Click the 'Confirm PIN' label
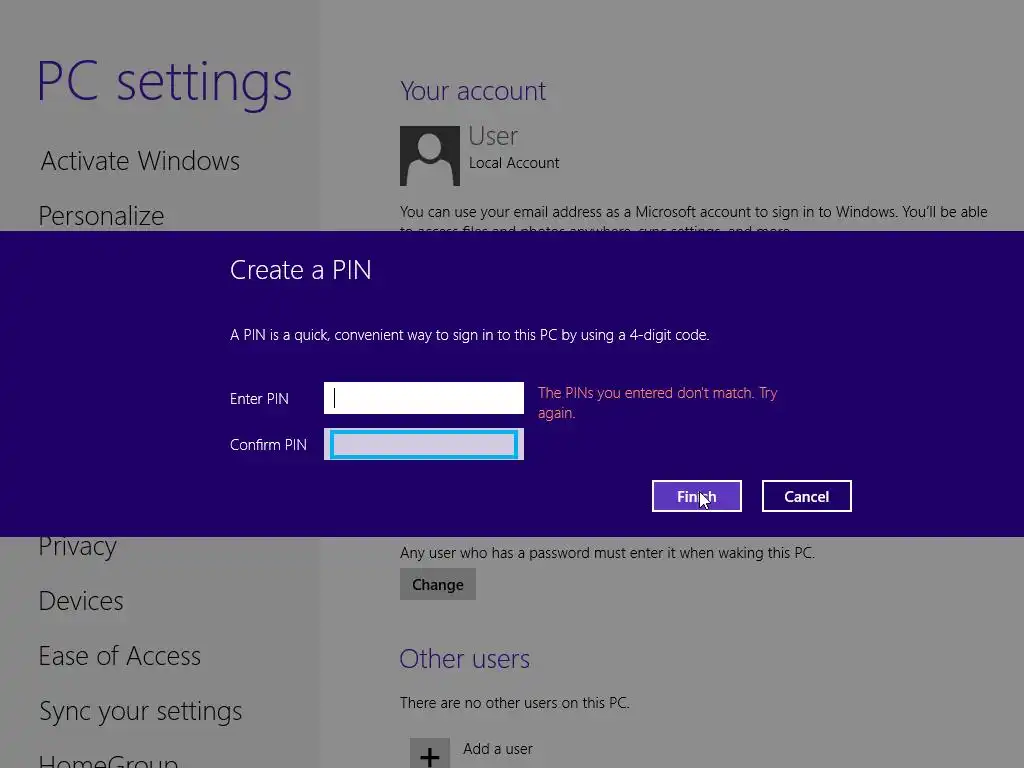The image size is (1024, 768). coord(268,445)
